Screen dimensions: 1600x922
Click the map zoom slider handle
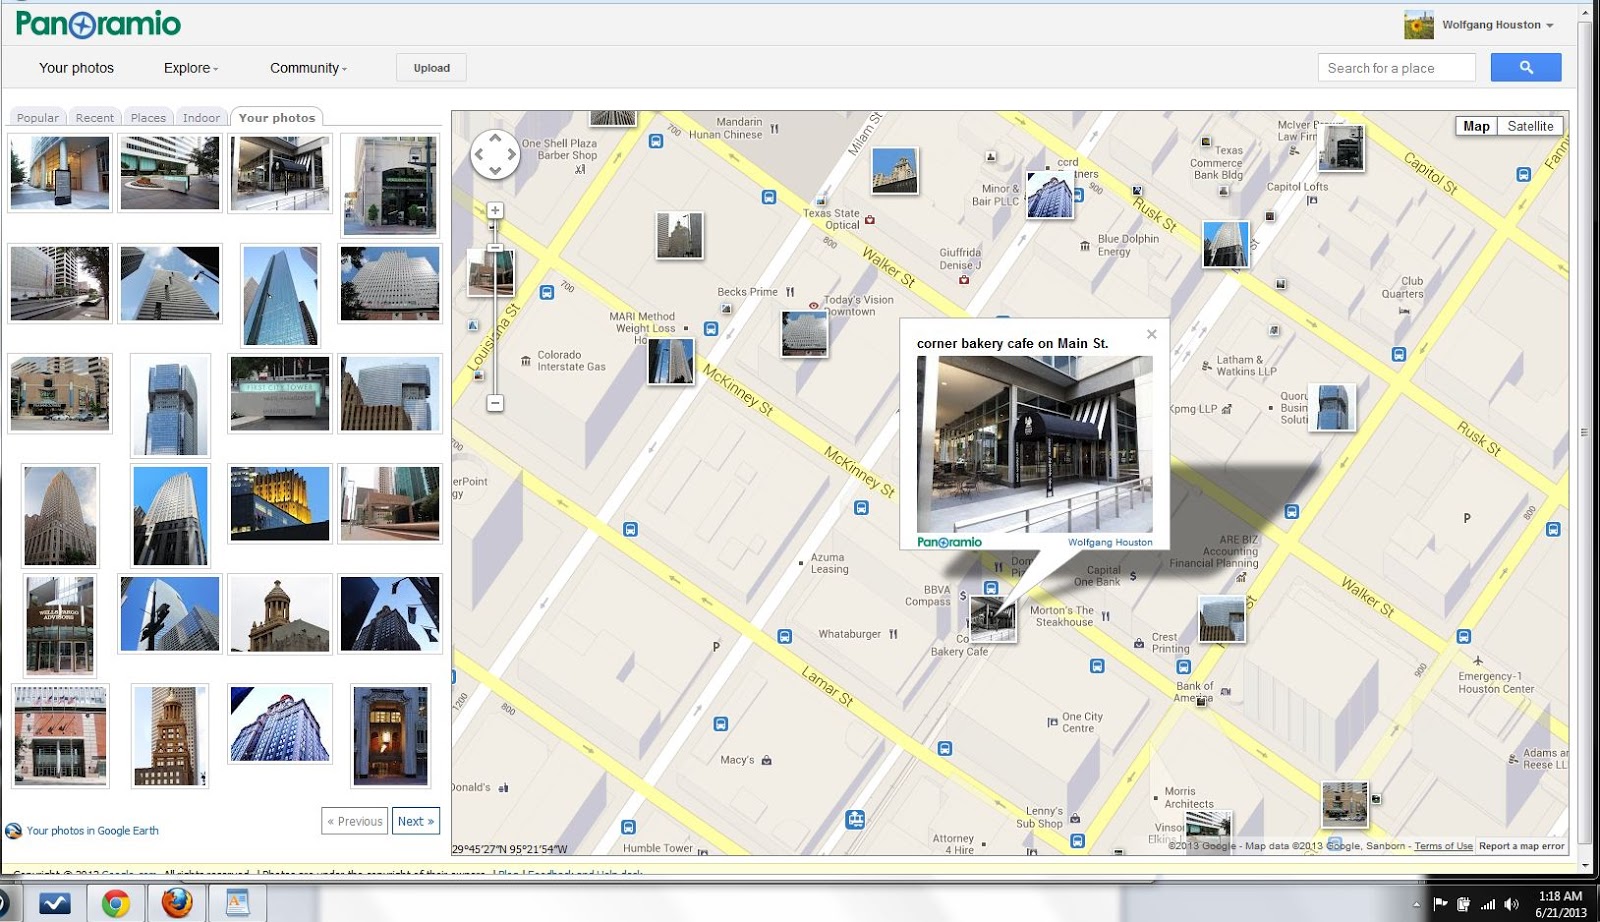click(x=495, y=247)
